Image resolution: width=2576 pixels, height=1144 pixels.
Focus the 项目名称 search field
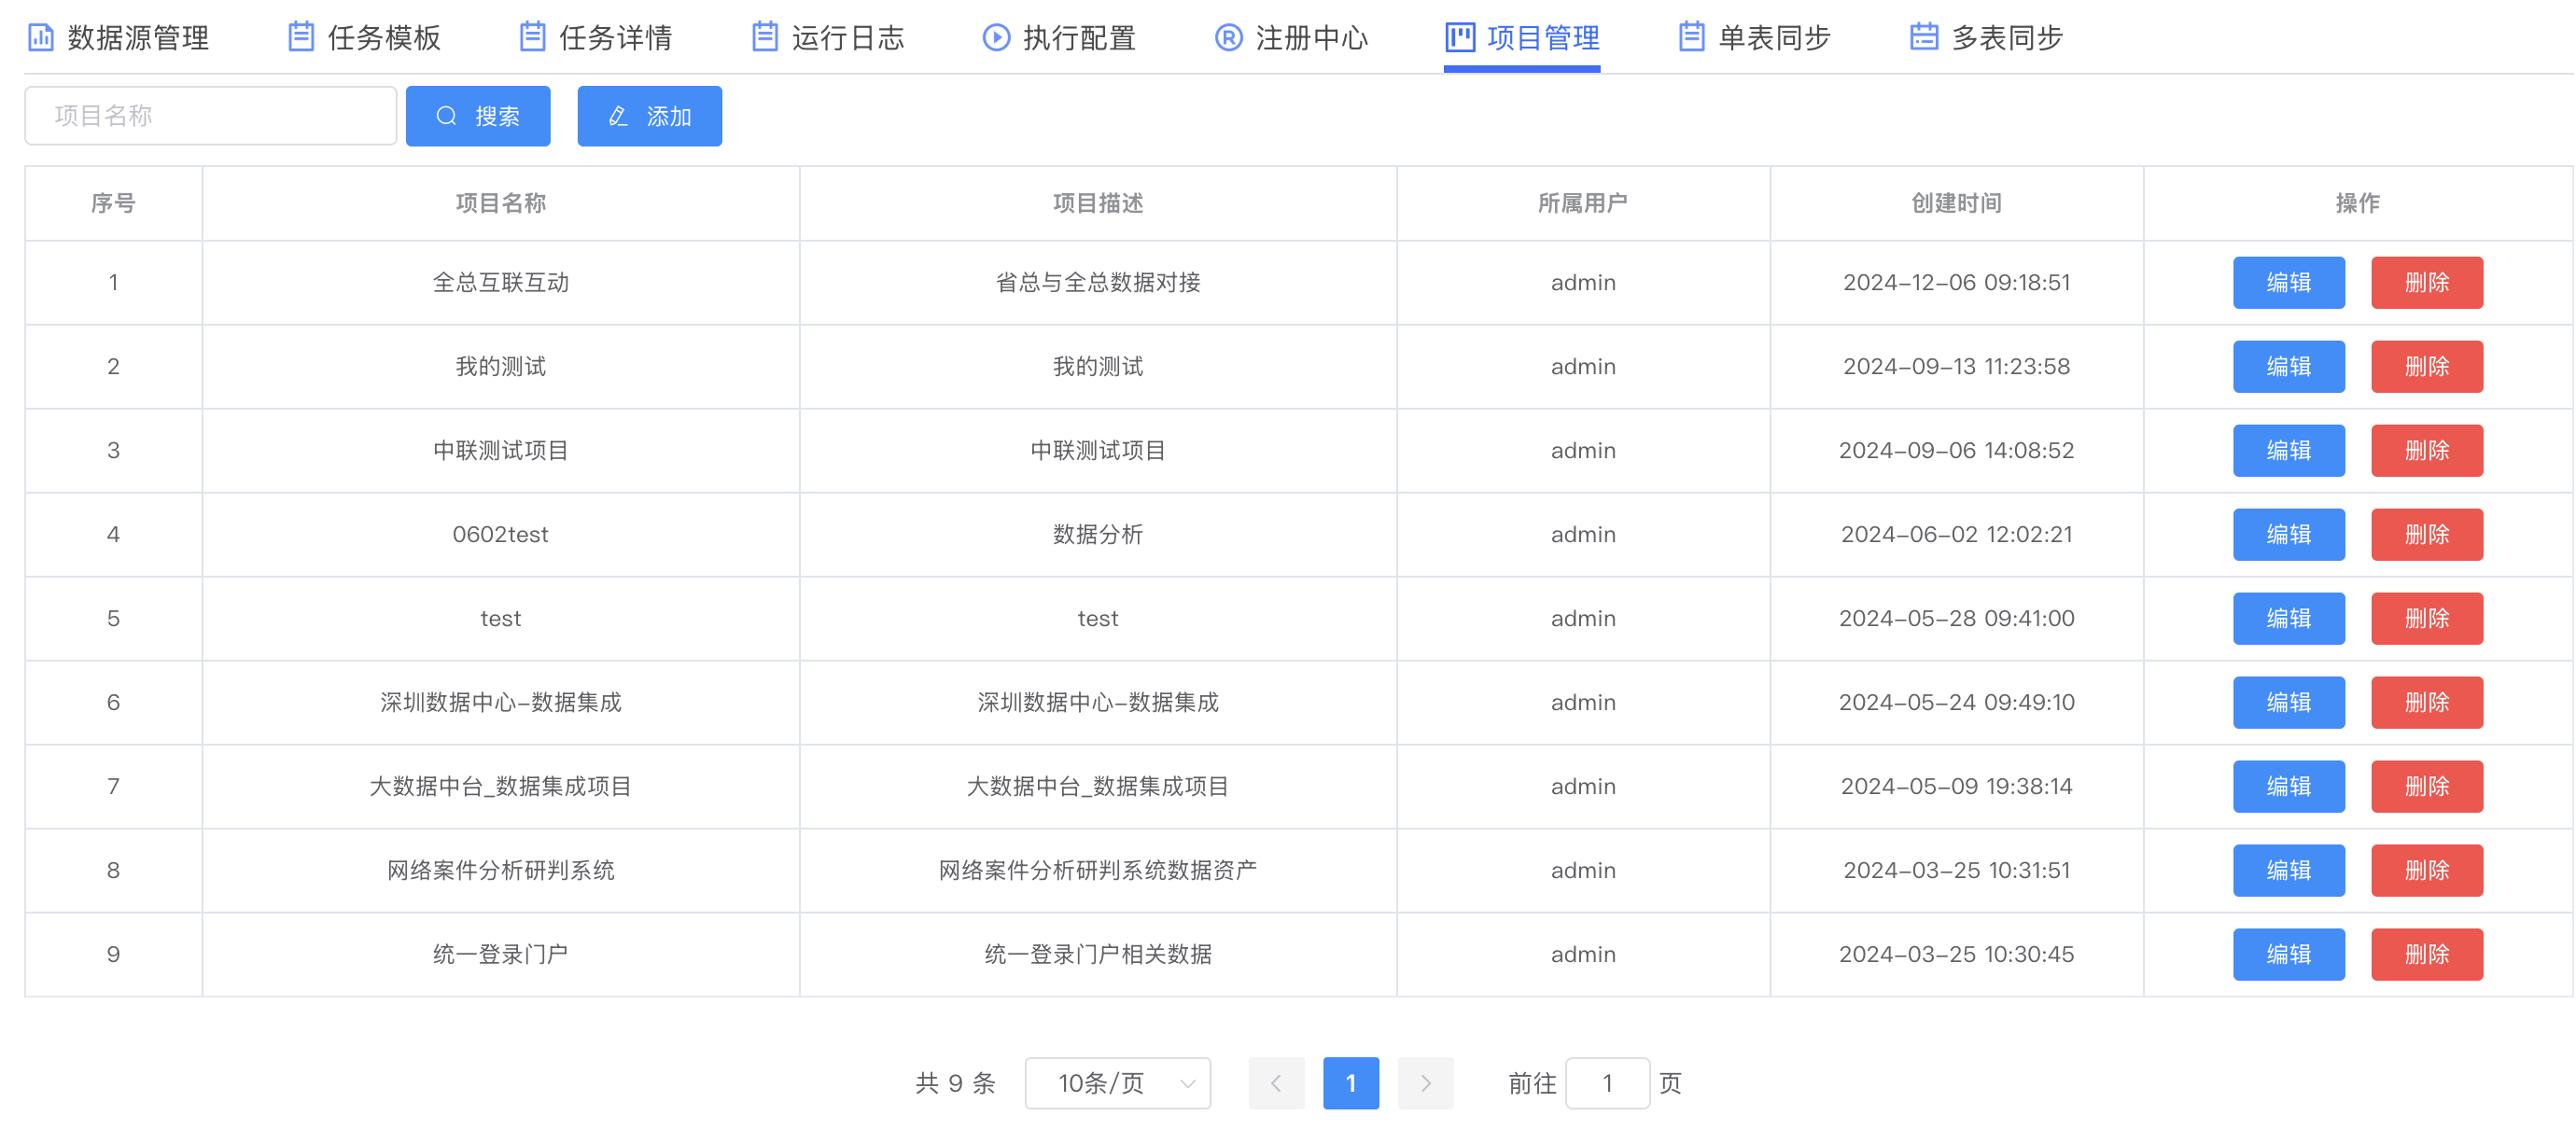click(x=211, y=116)
